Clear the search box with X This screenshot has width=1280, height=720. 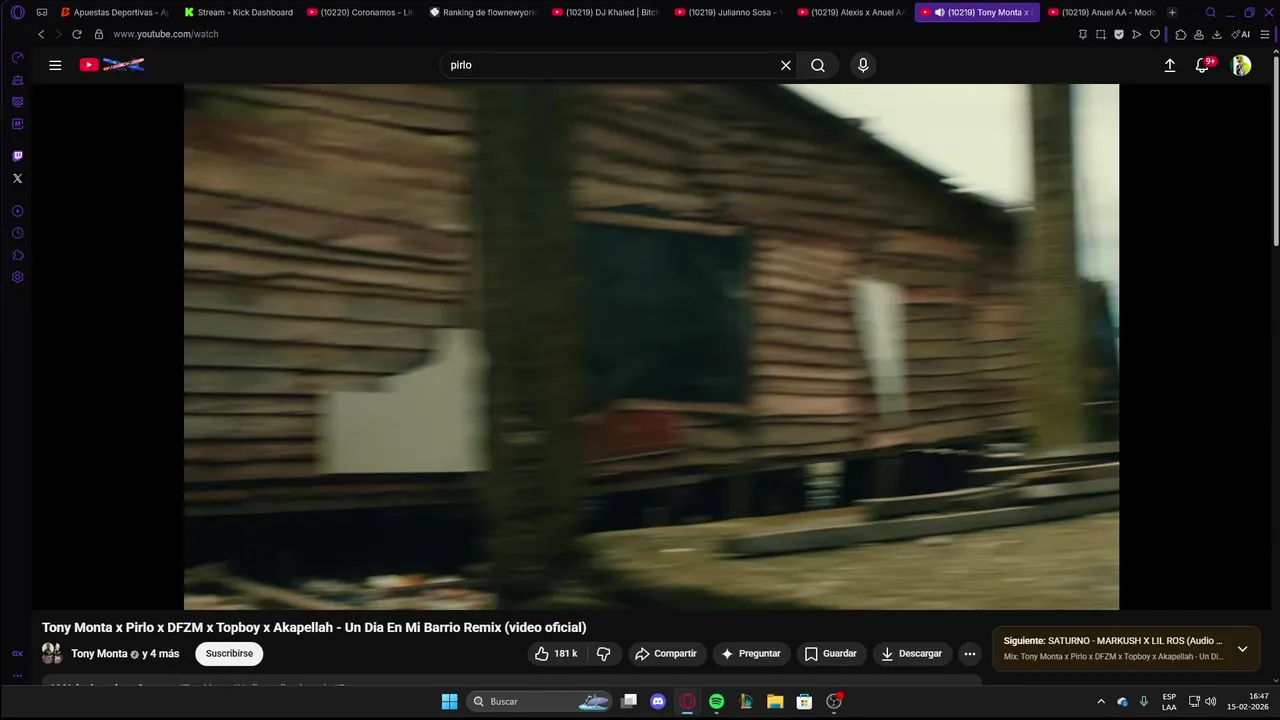click(786, 65)
